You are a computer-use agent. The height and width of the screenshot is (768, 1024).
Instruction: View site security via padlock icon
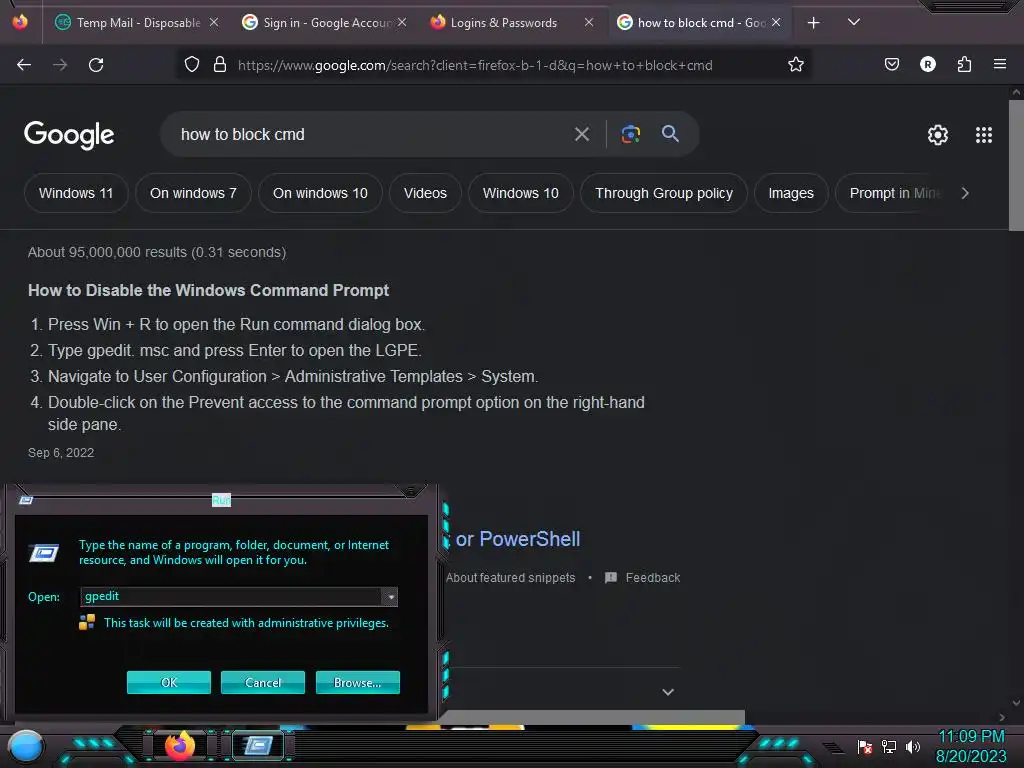220,64
